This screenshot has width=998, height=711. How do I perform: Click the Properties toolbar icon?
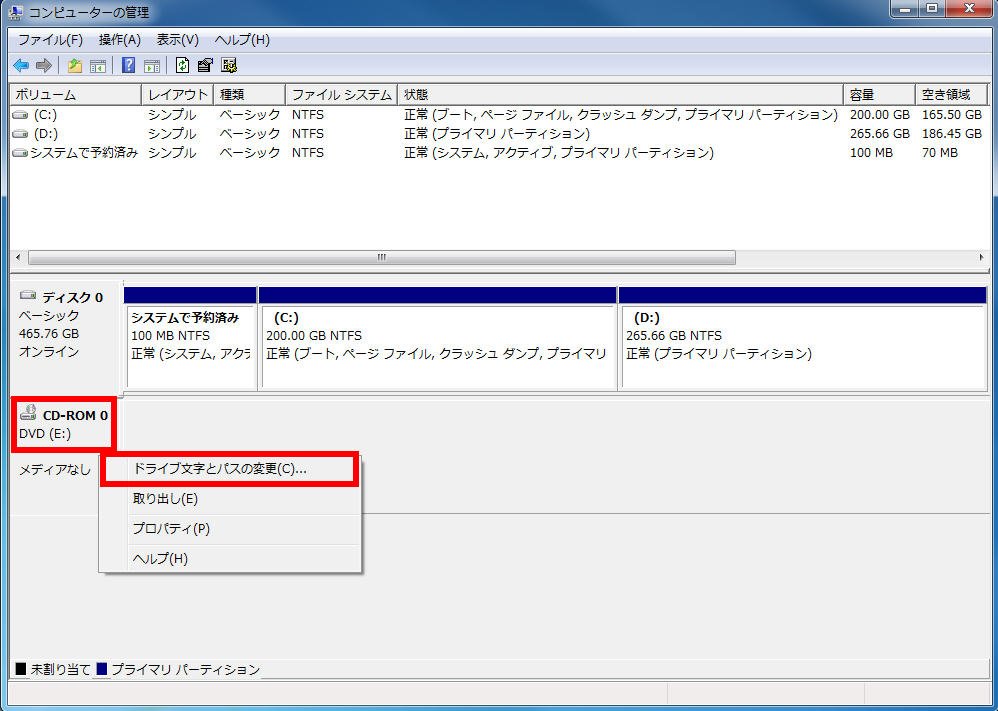[x=205, y=65]
